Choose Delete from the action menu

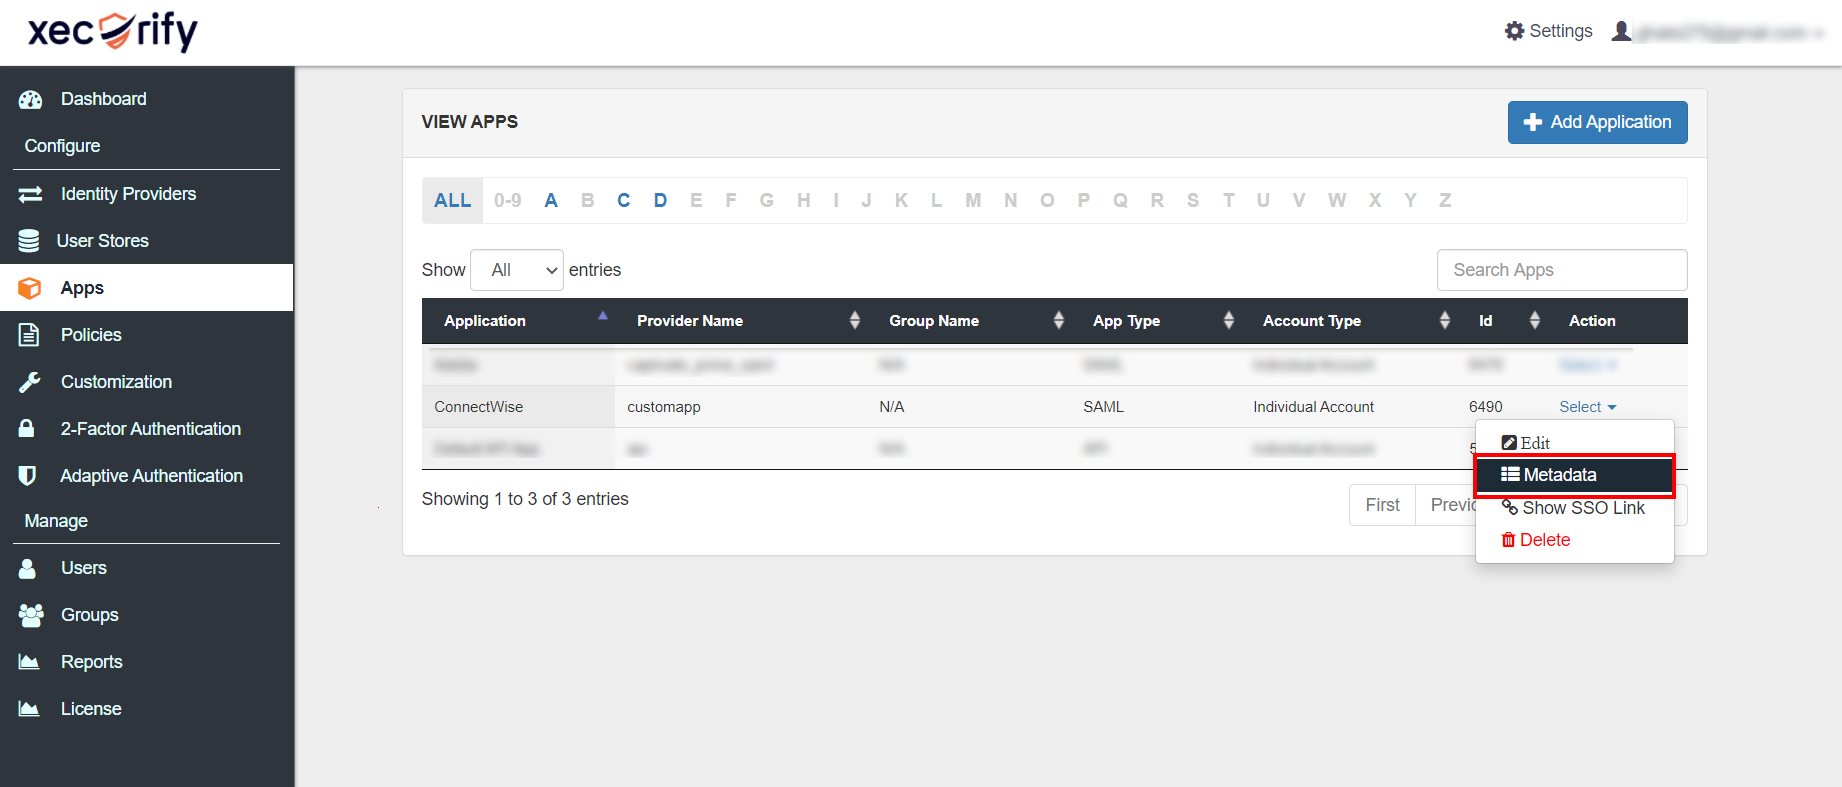point(1574,540)
